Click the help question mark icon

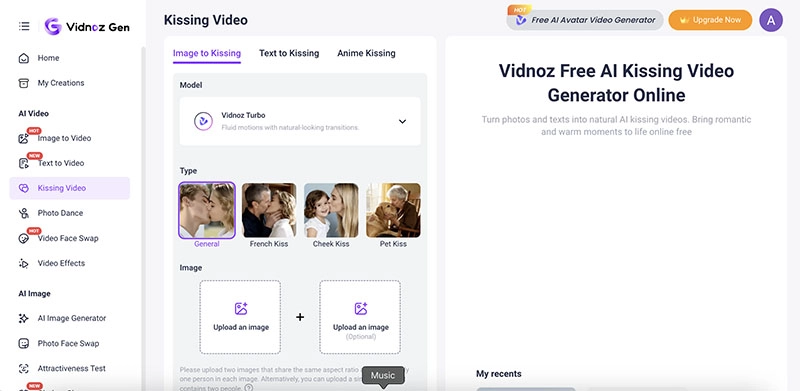click(249, 388)
